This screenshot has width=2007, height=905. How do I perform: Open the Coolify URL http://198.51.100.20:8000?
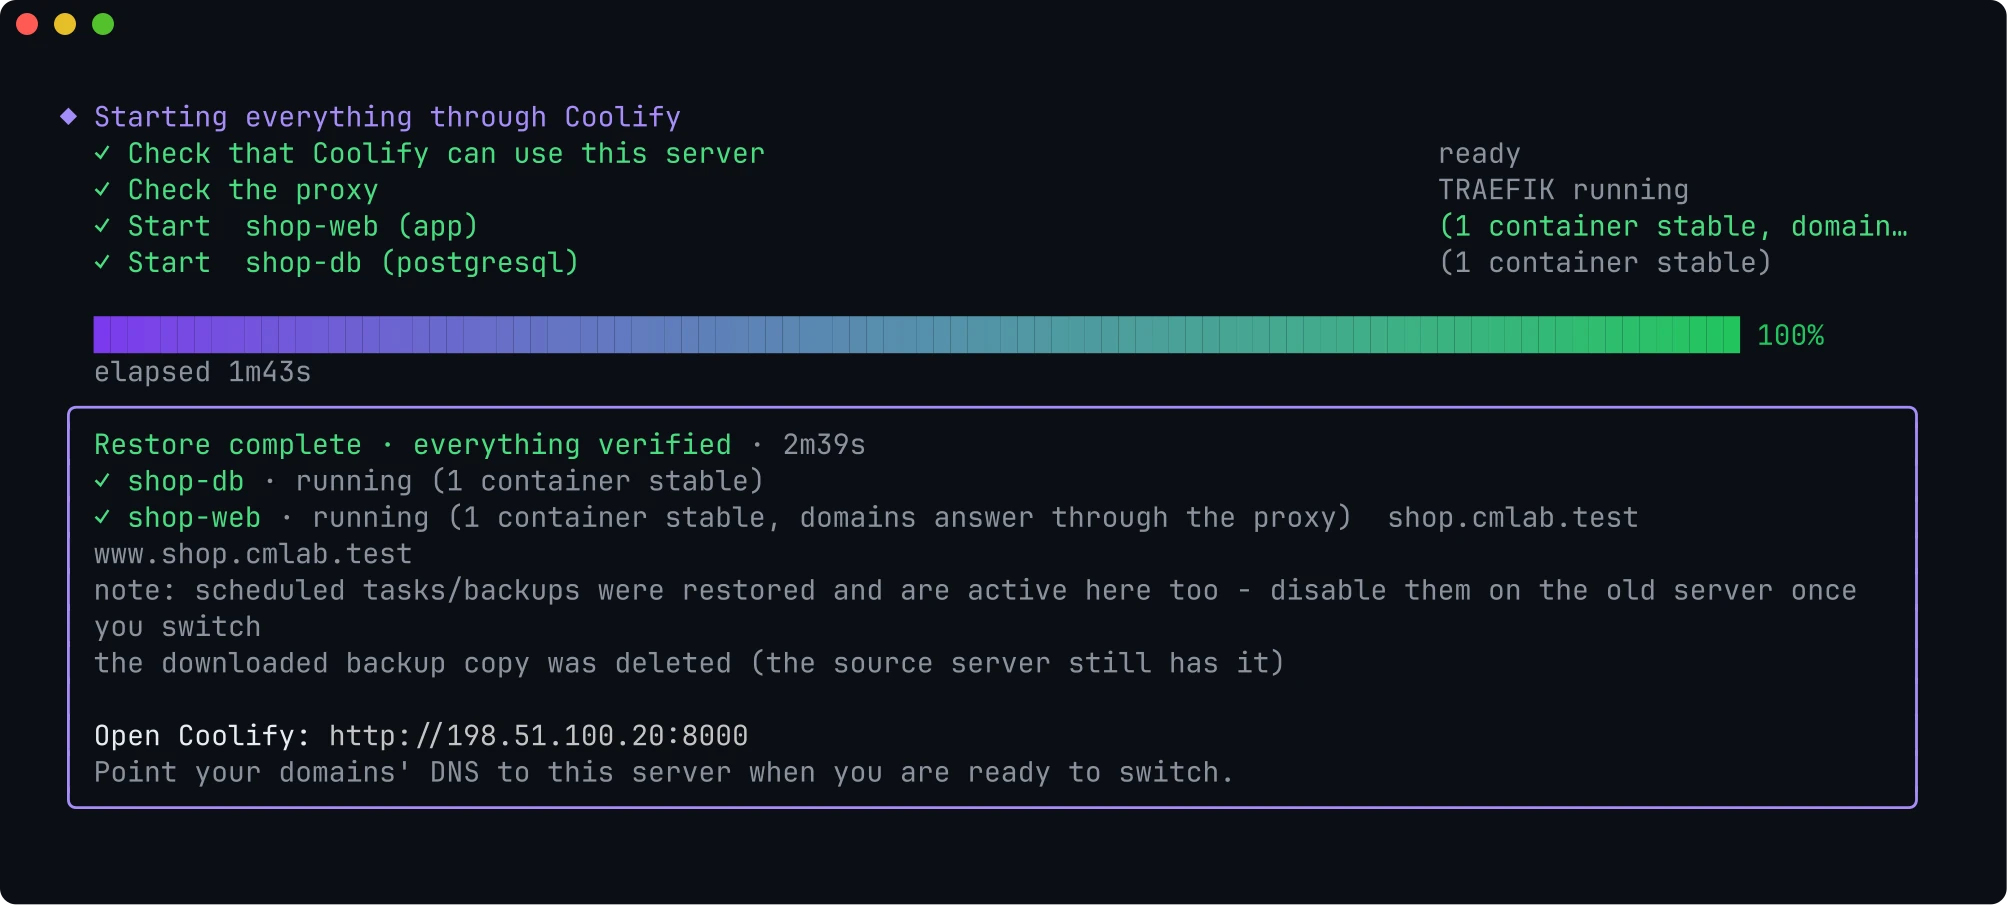coord(538,736)
